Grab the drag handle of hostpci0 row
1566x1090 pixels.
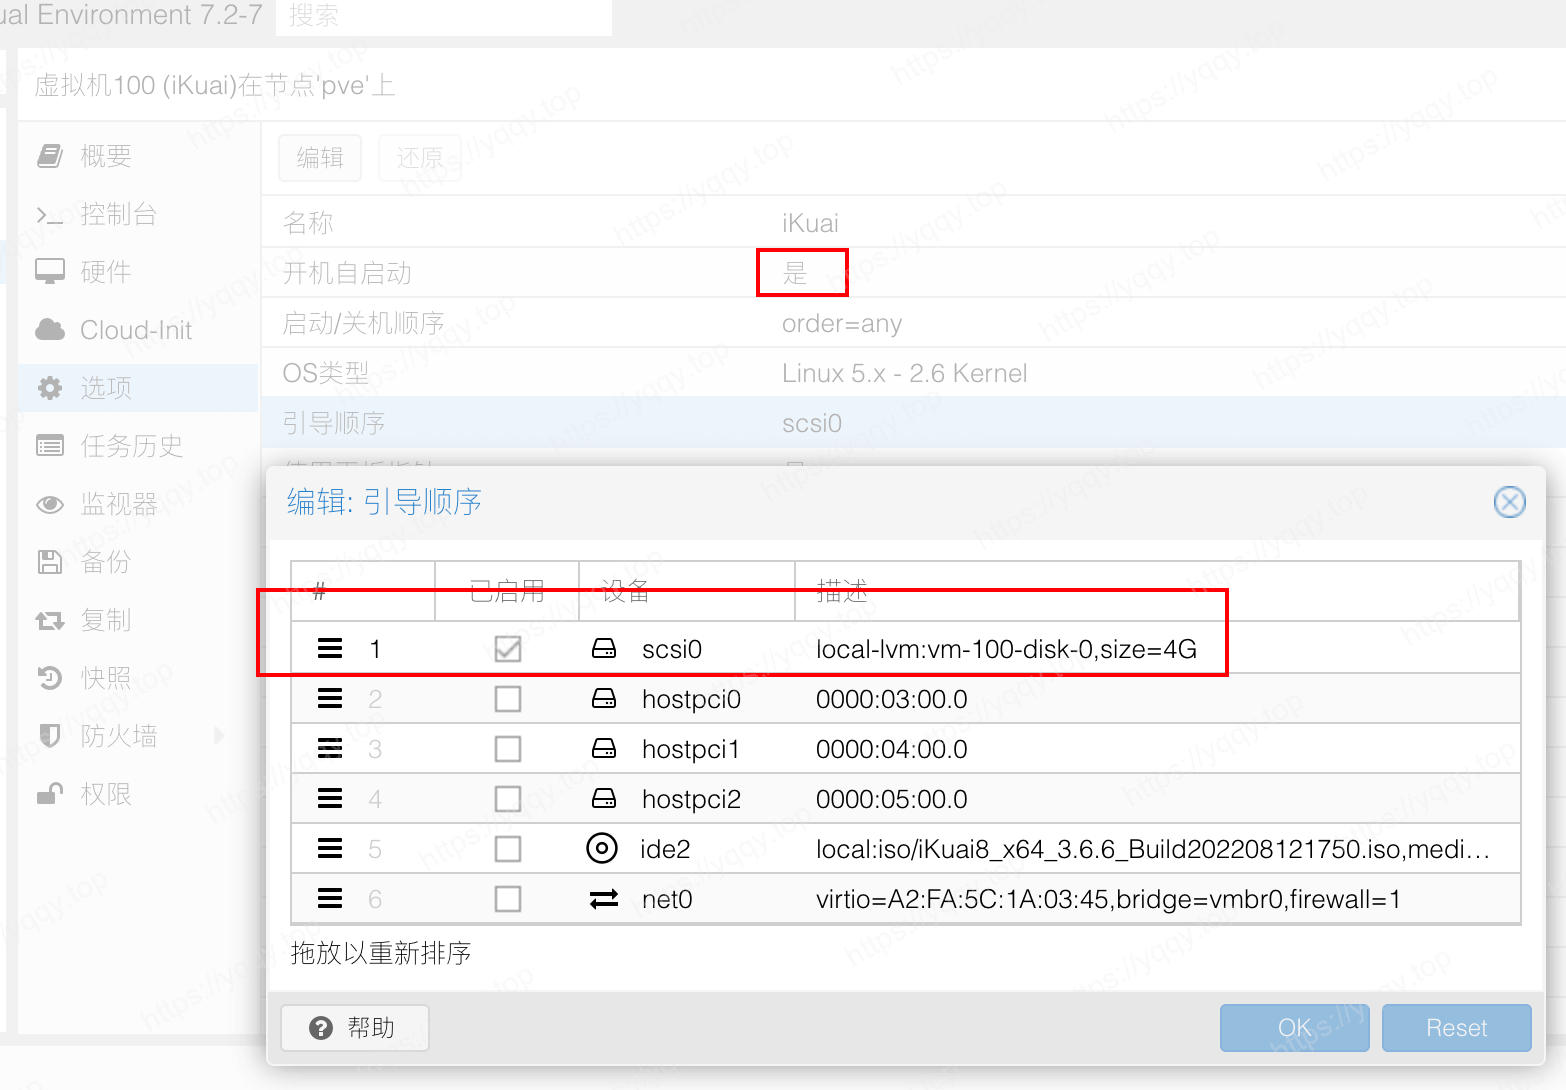tap(330, 699)
